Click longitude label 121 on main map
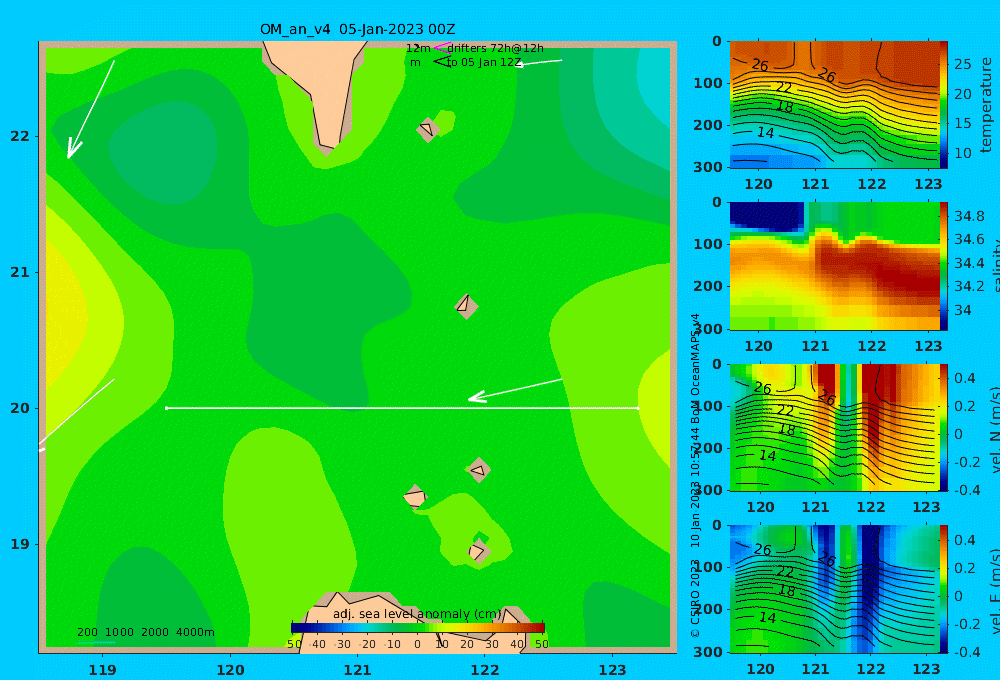This screenshot has width=1000, height=680. 357,670
